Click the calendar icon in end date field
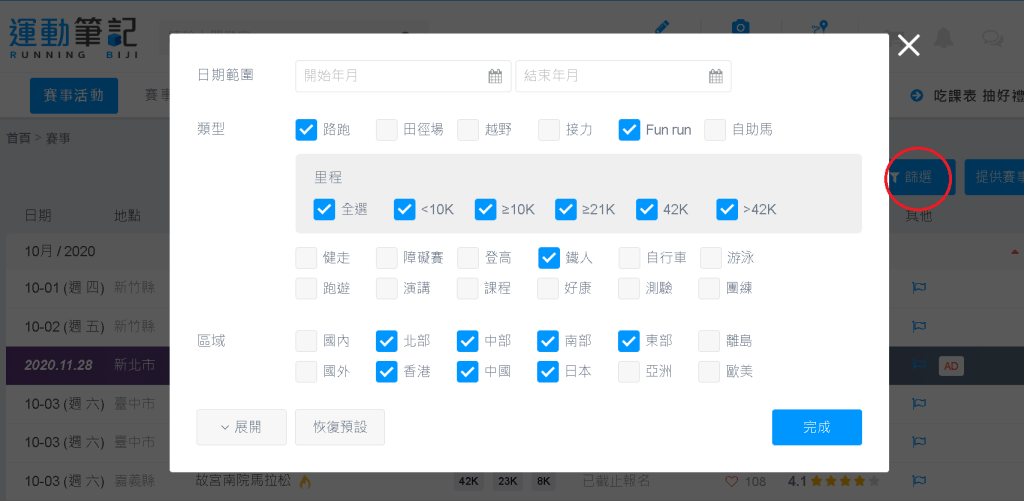This screenshot has width=1024, height=501. click(716, 76)
